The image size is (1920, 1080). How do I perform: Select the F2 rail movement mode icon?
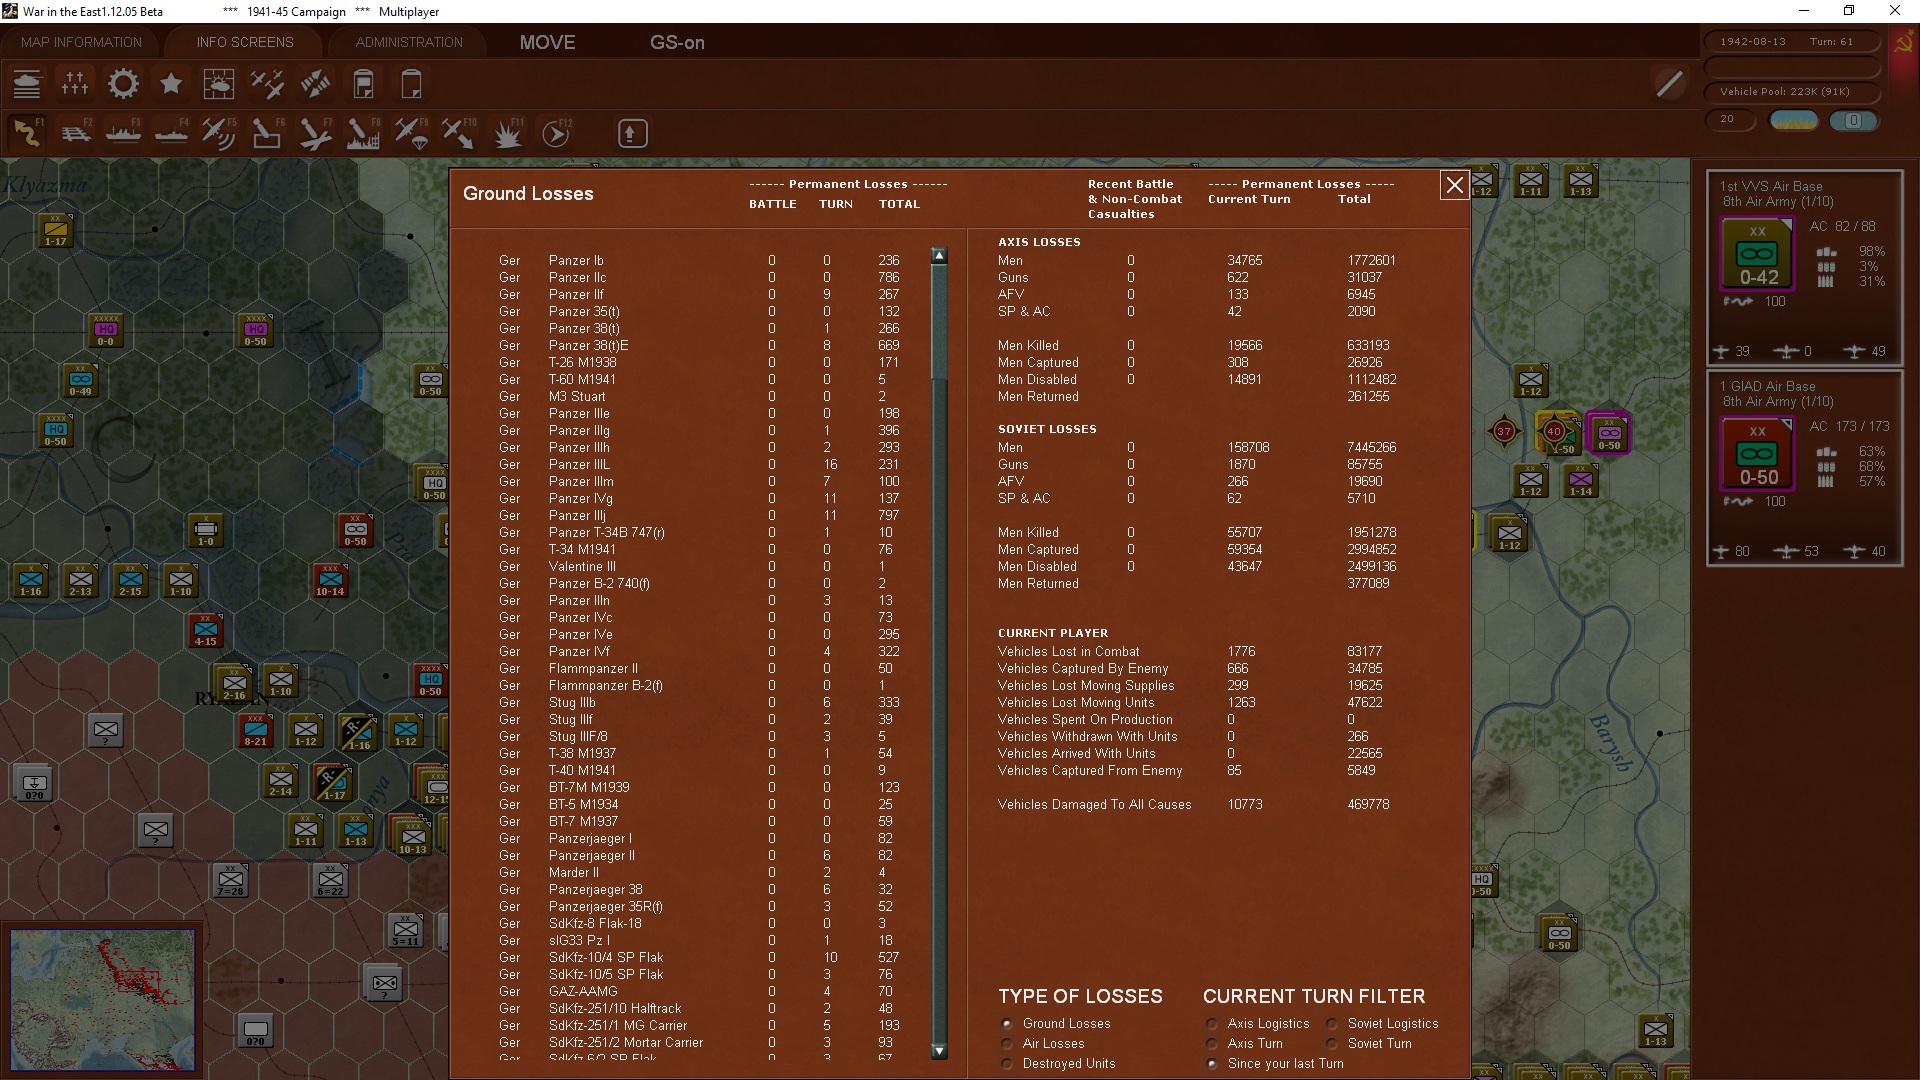[76, 133]
